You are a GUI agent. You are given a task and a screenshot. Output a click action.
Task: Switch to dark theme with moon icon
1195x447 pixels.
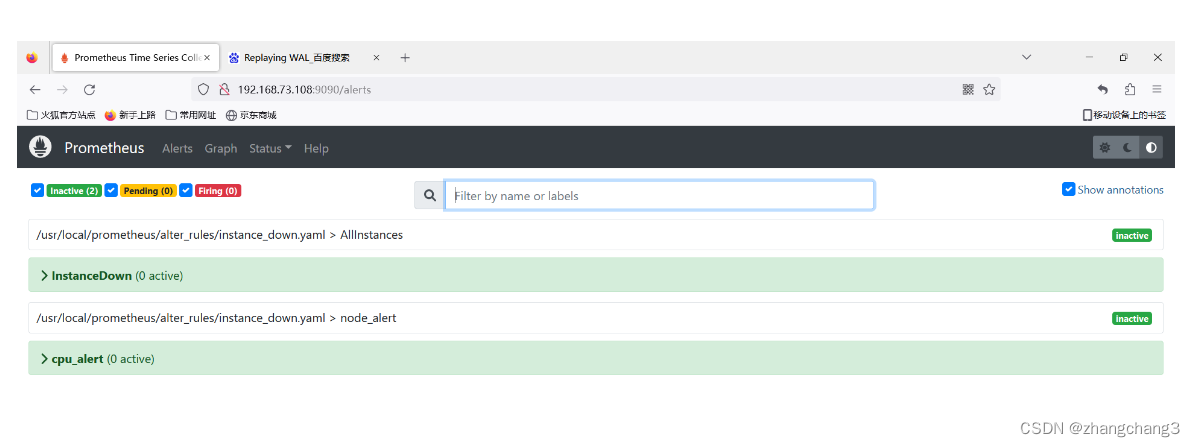pos(1127,148)
